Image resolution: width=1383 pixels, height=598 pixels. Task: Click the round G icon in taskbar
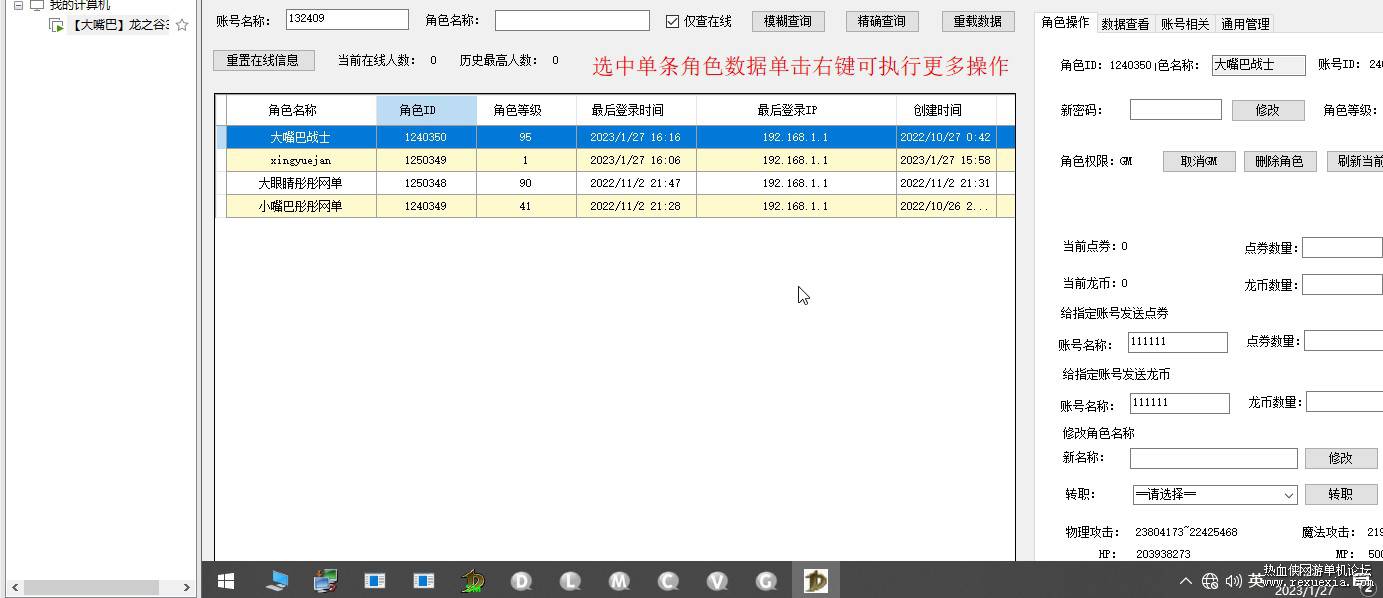767,581
